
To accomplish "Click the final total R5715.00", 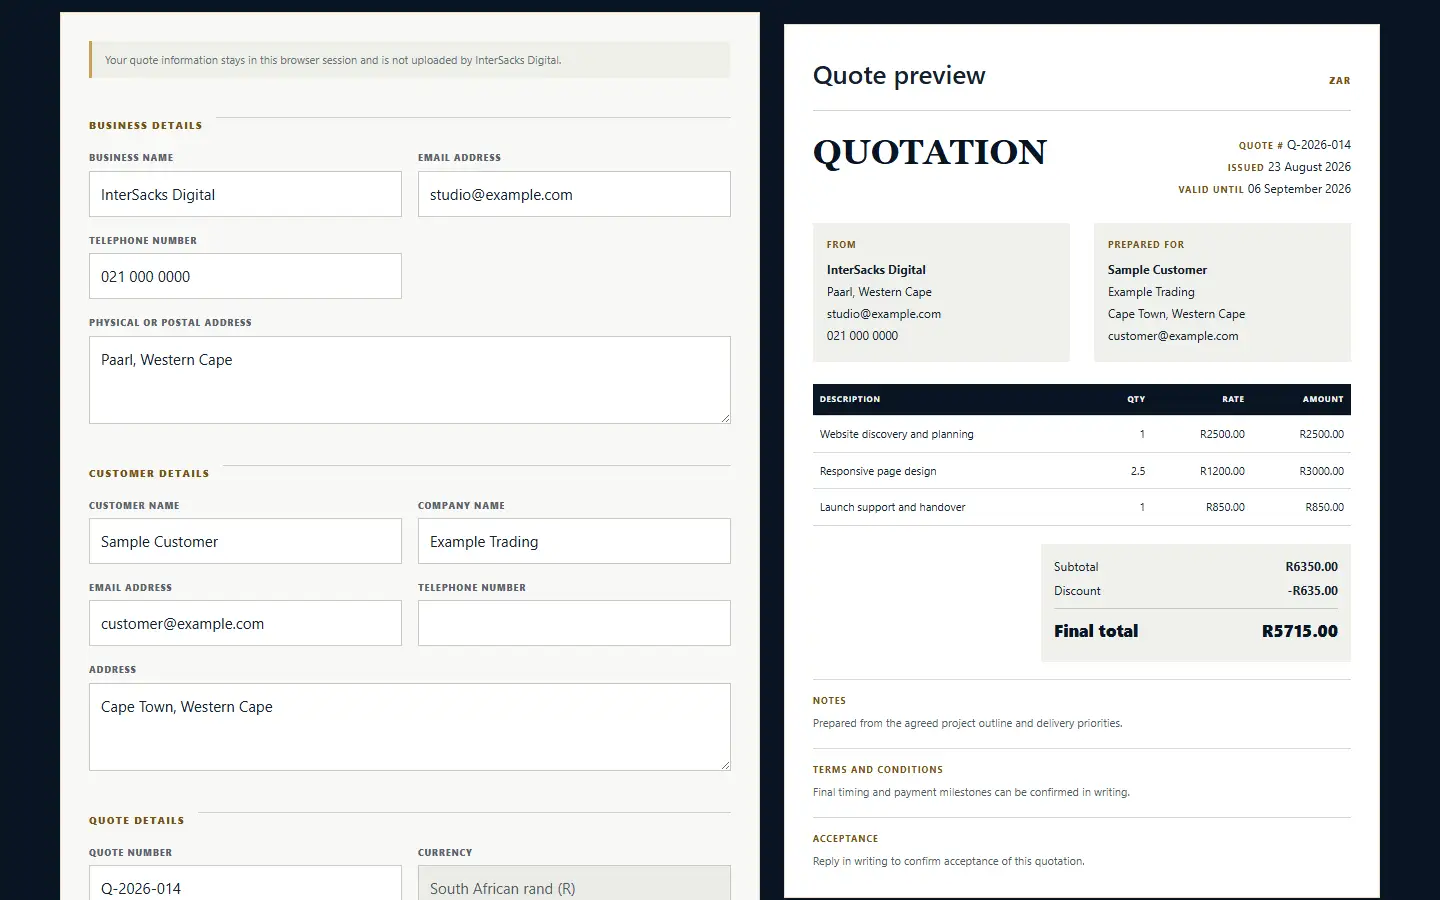I will (1300, 631).
